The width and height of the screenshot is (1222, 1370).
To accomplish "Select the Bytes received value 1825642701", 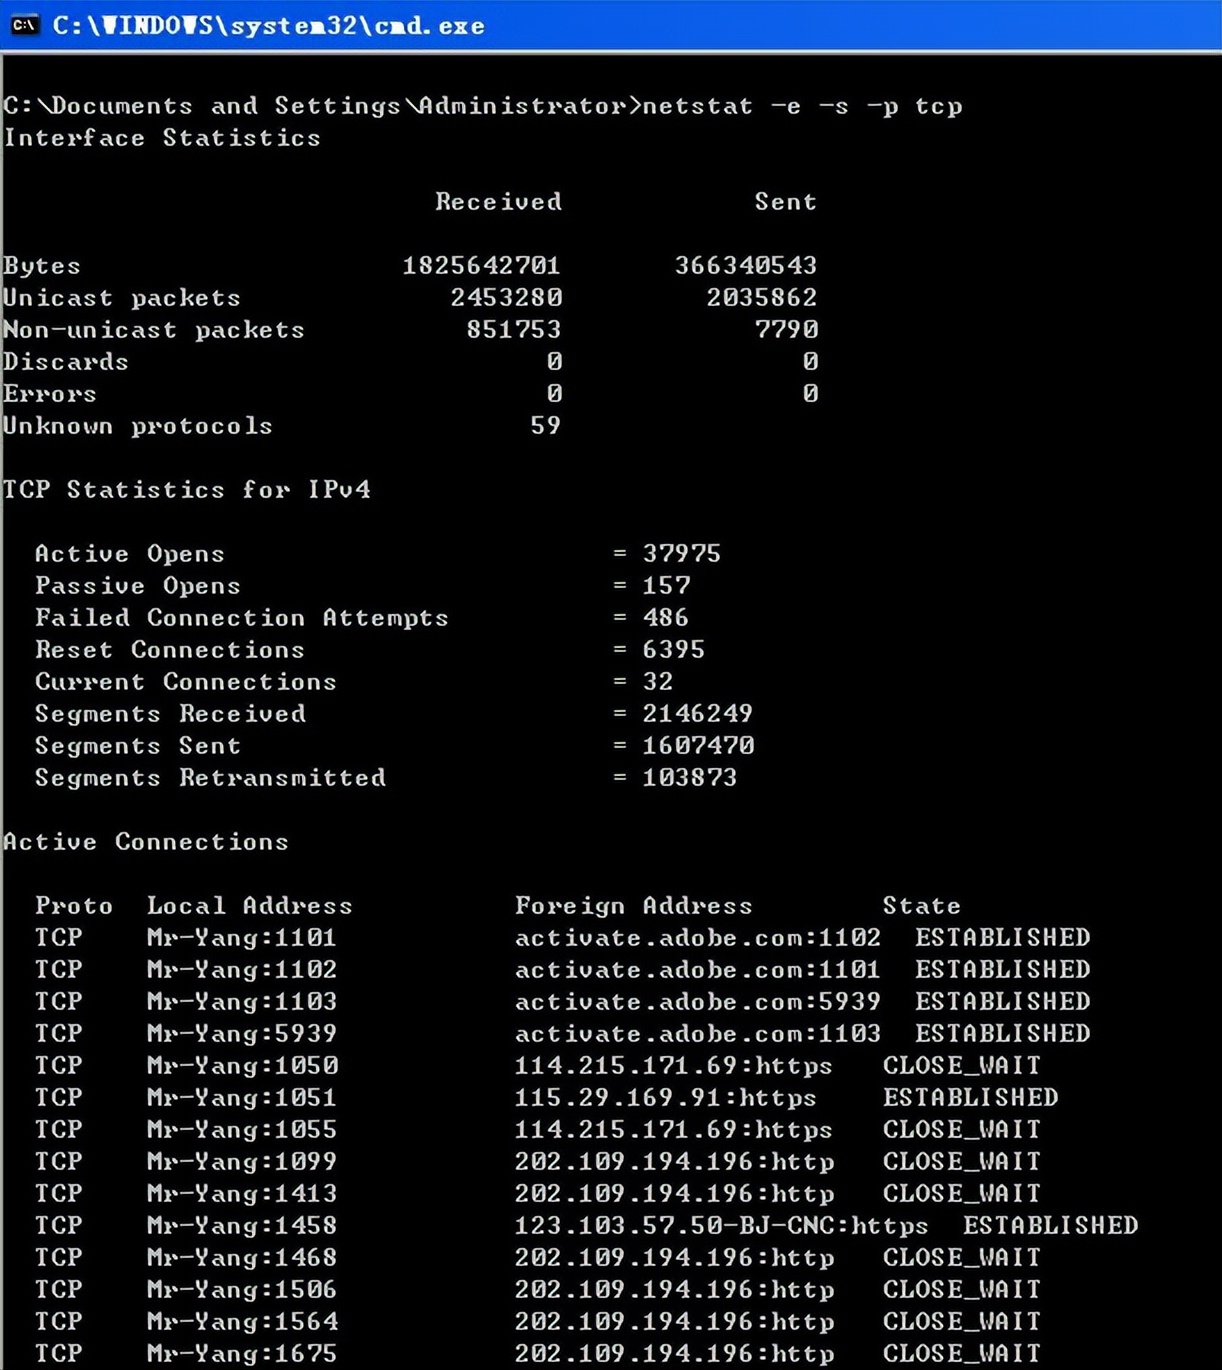I will (480, 265).
